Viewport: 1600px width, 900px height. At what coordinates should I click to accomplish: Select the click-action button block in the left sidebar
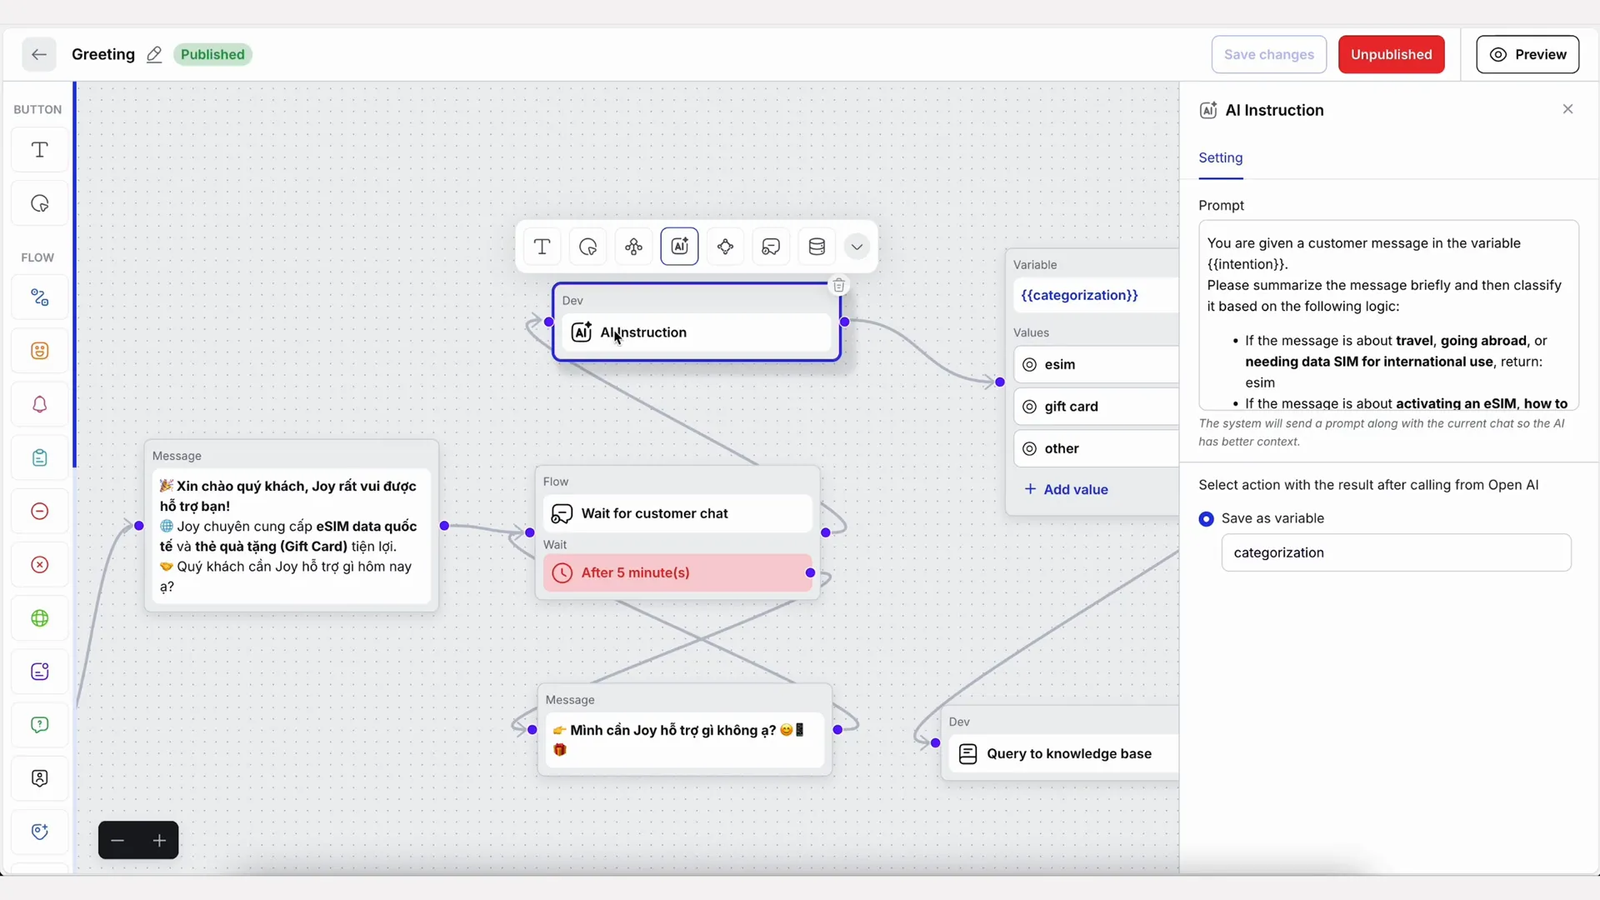pos(40,204)
